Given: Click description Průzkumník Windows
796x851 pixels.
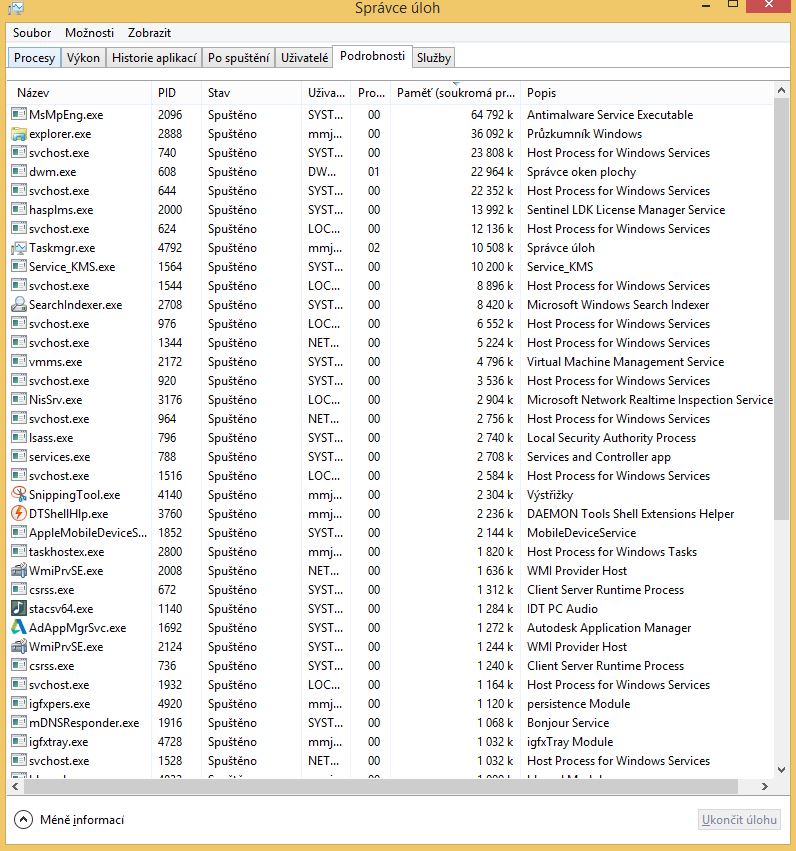Looking at the screenshot, I should (584, 134).
